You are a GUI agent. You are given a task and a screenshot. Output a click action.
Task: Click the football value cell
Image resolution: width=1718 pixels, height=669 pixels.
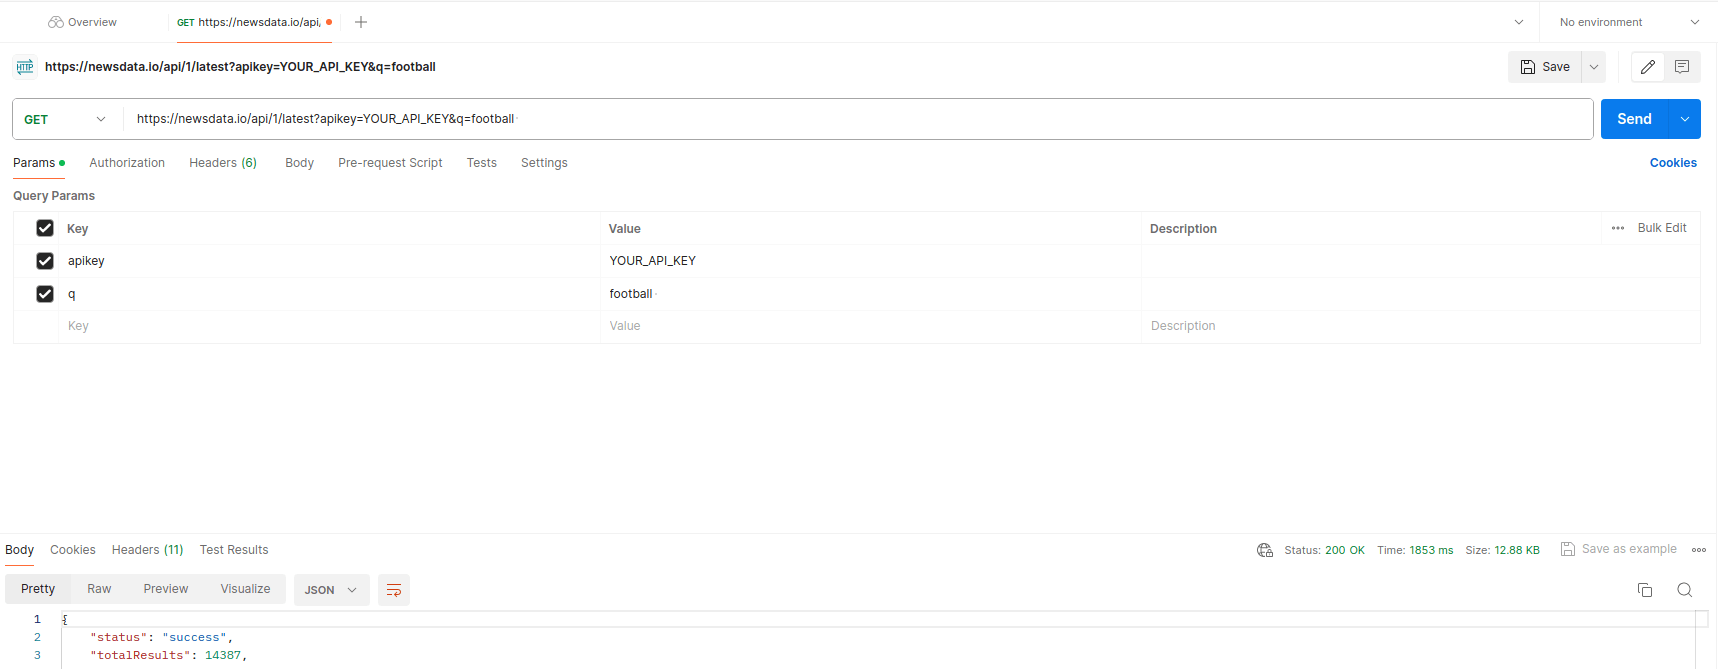pyautogui.click(x=870, y=294)
